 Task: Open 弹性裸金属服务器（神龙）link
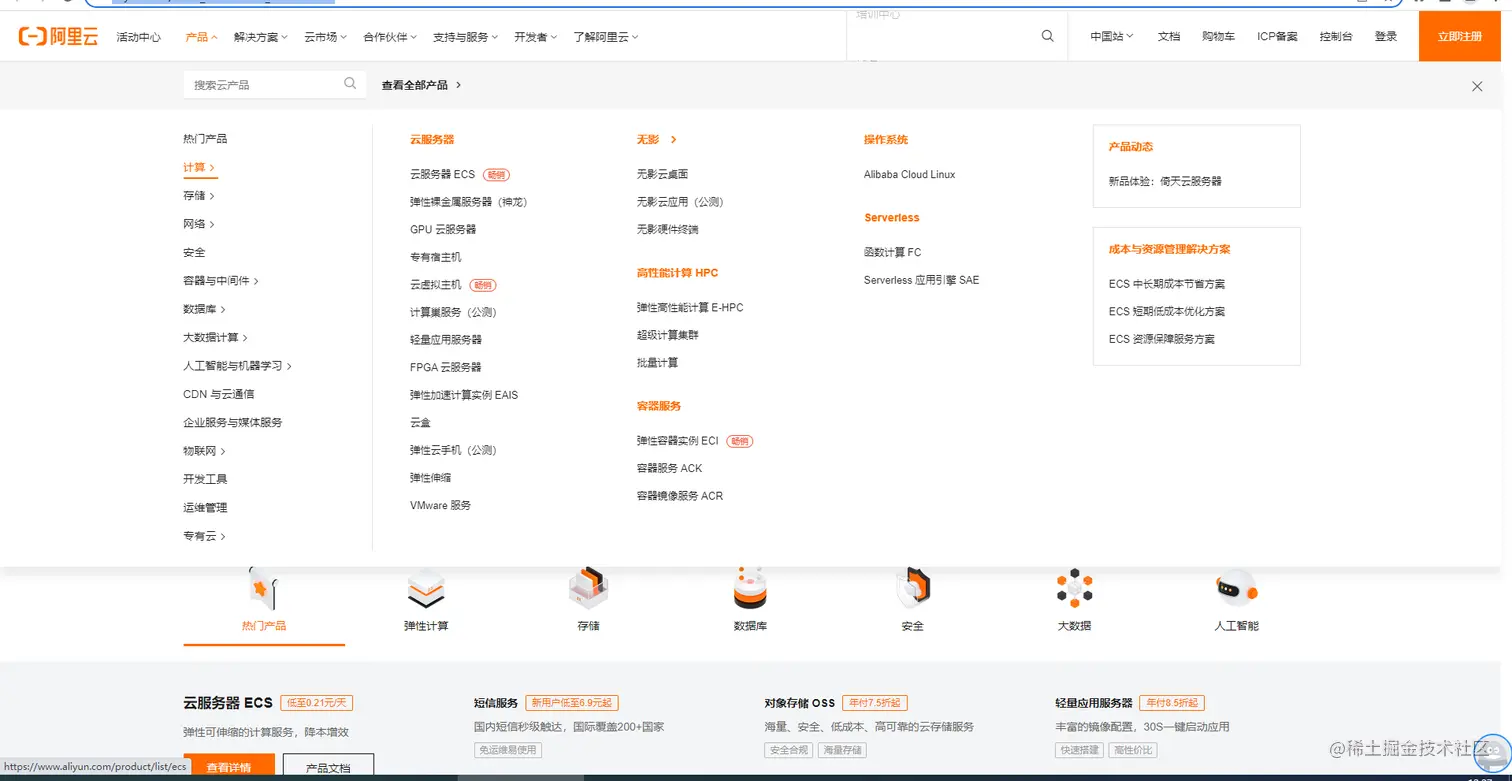[468, 202]
